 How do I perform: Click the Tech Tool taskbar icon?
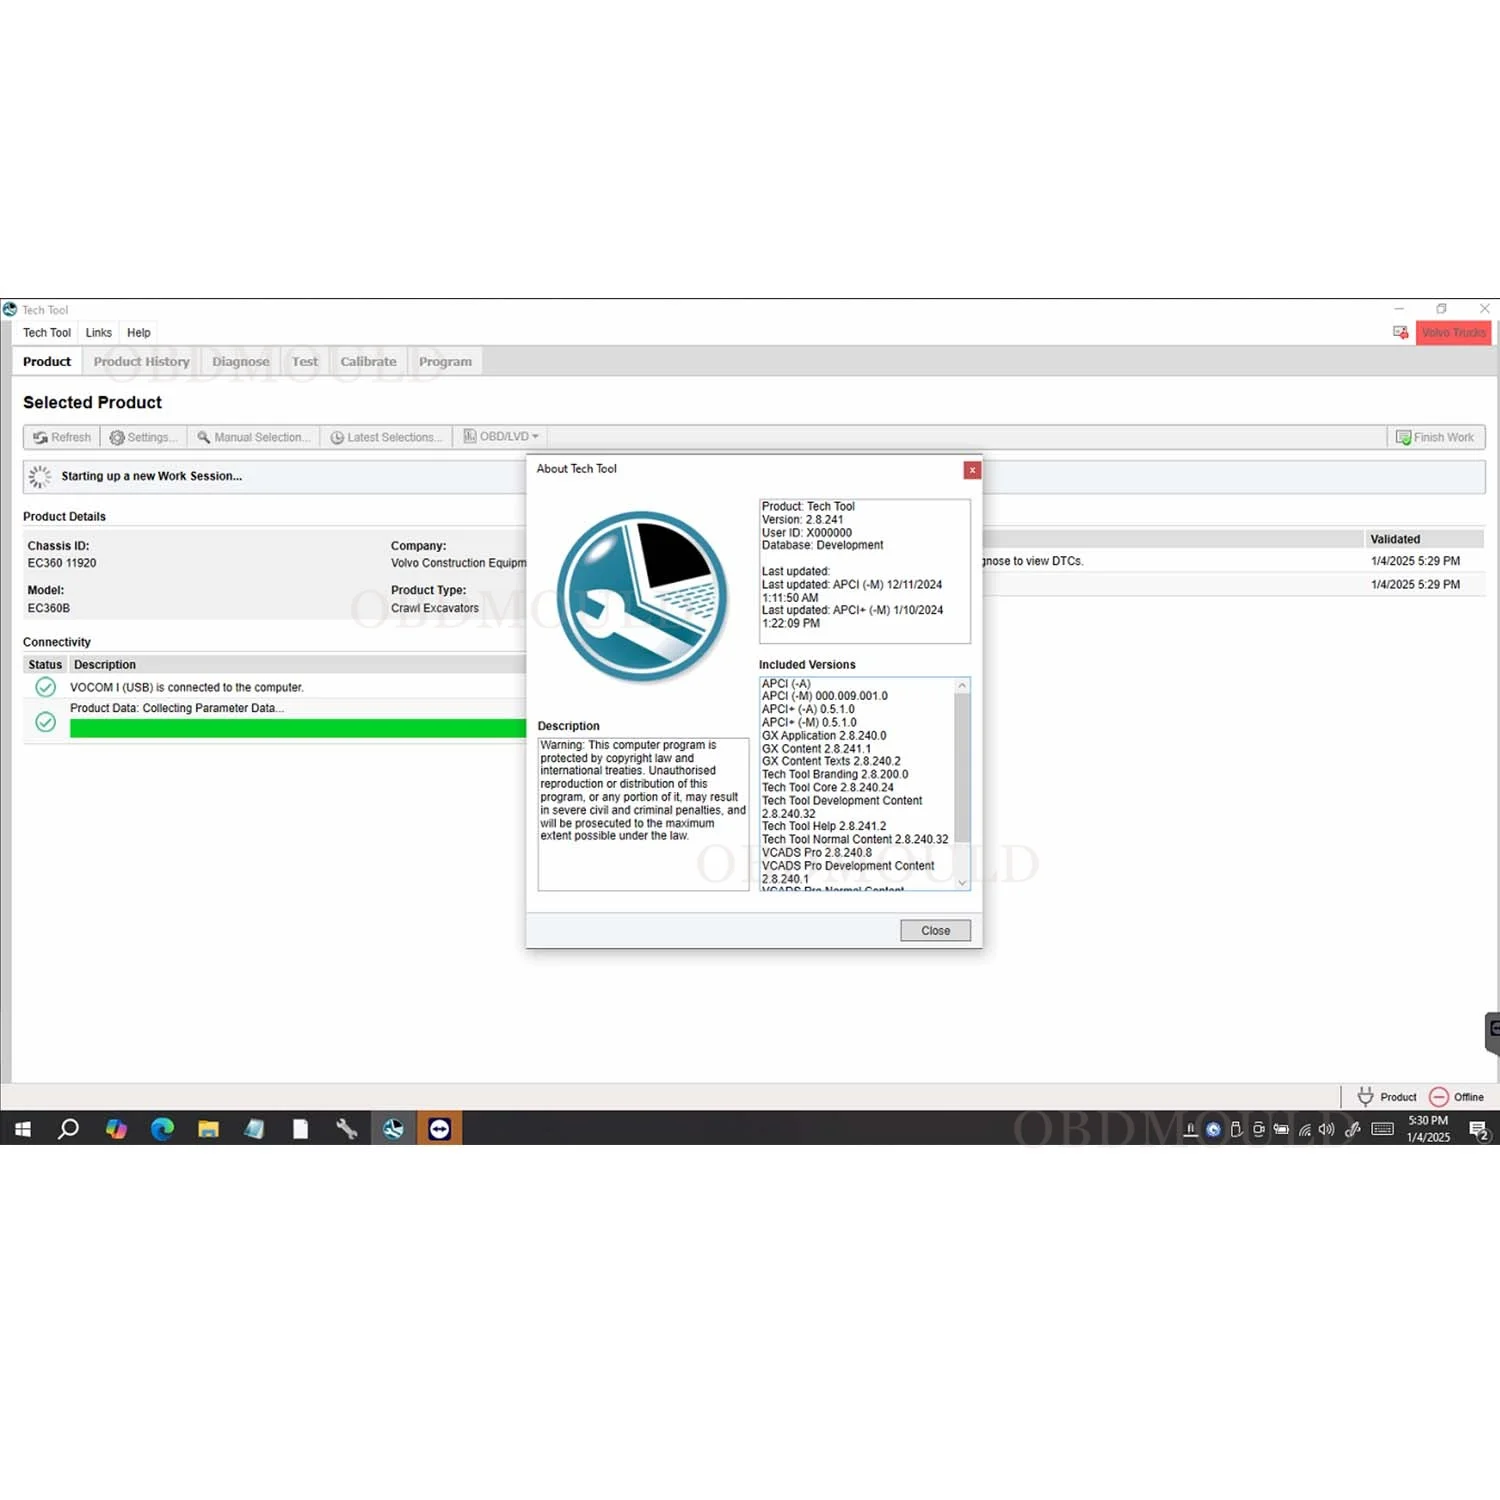393,1129
